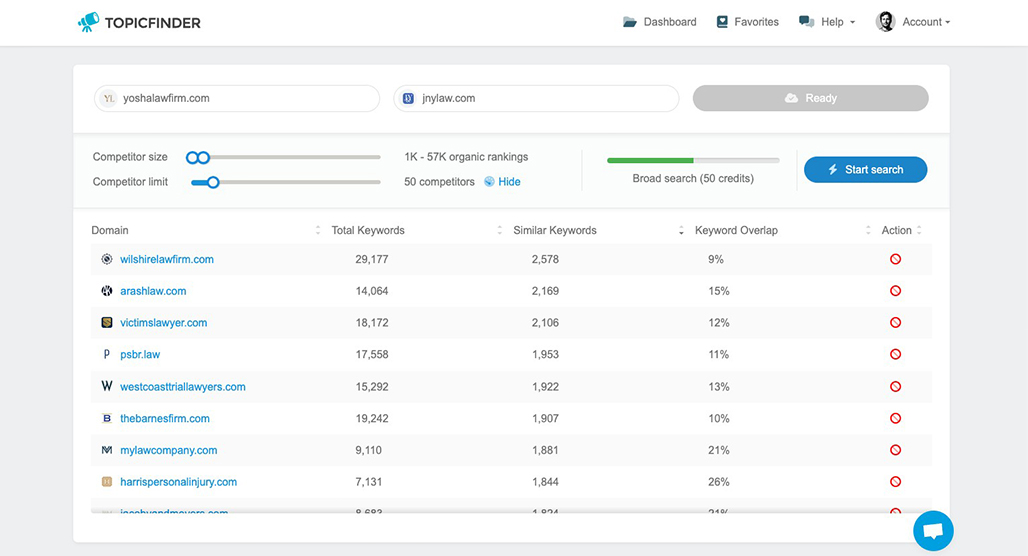Exclude victimslawyer.com with the red block icon
Image resolution: width=1028 pixels, height=556 pixels.
tap(895, 323)
